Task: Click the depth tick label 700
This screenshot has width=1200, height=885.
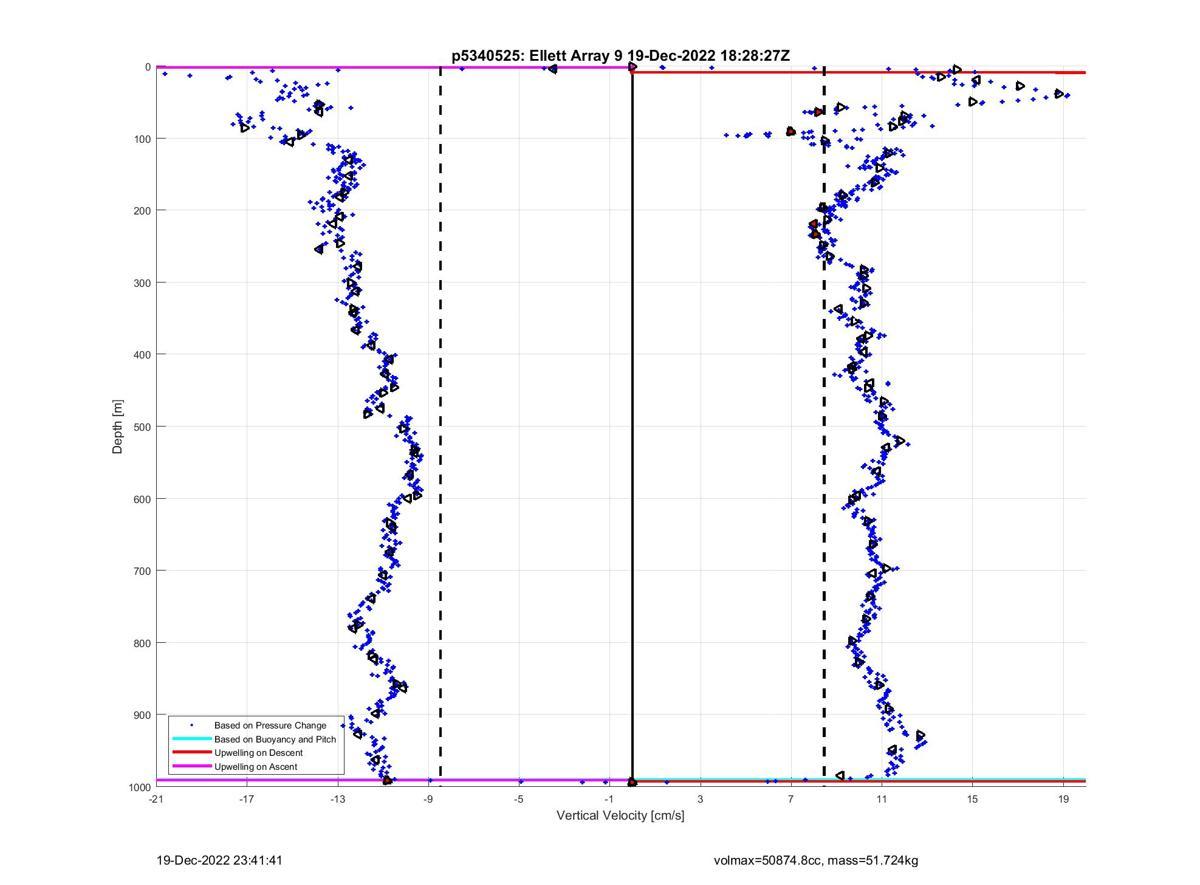Action: point(141,571)
